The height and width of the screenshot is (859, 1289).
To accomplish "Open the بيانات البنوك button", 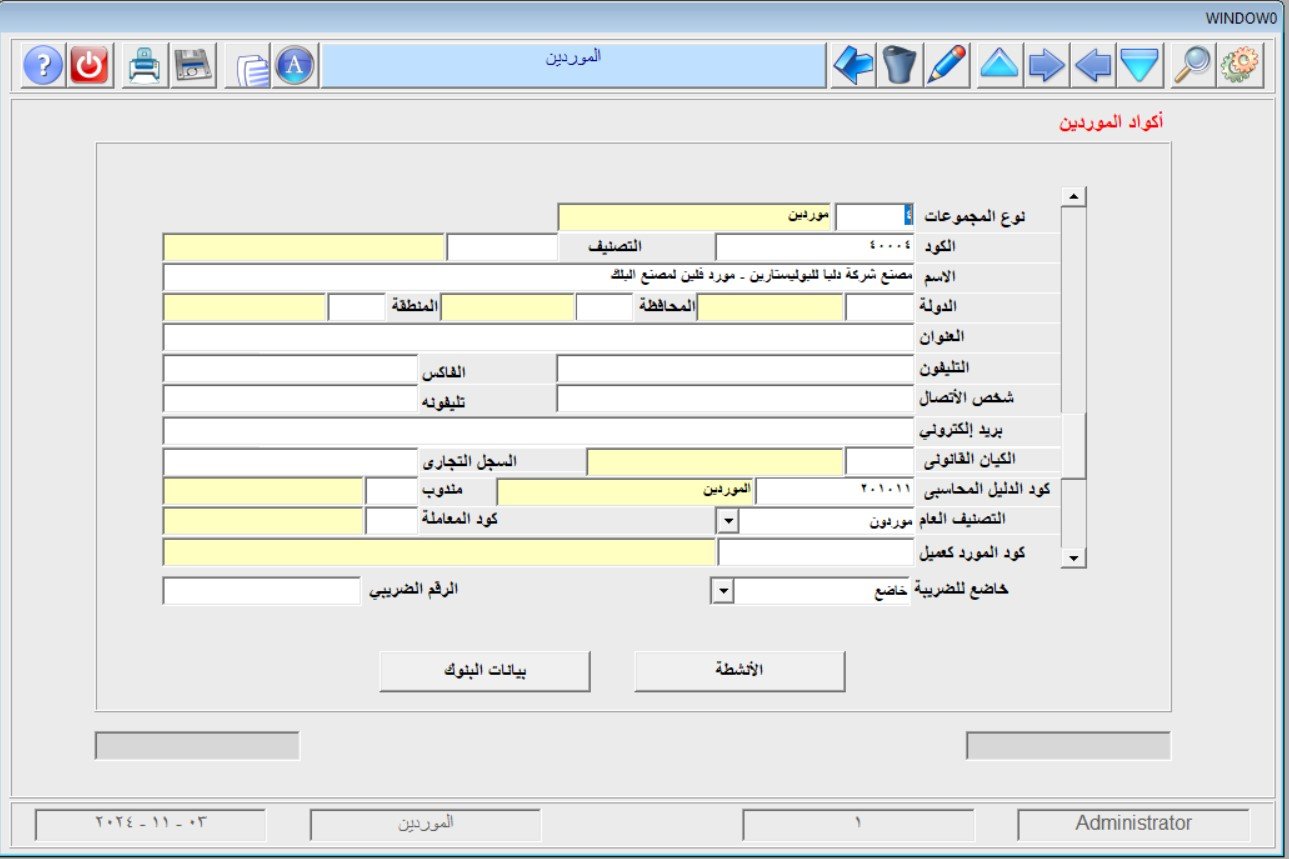I will click(484, 671).
